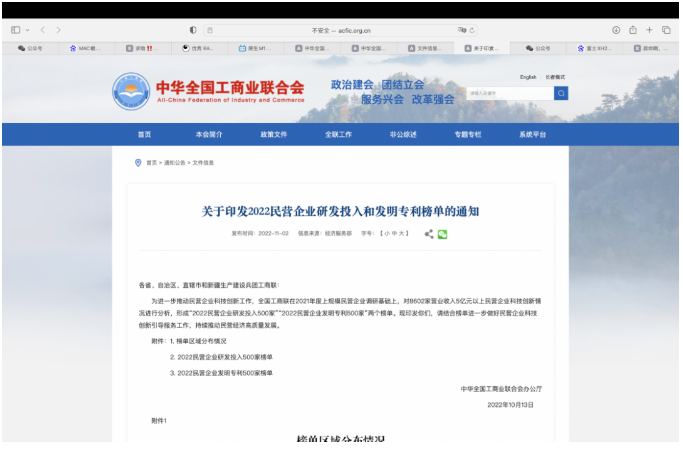Click the 附件1 label

click(159, 421)
